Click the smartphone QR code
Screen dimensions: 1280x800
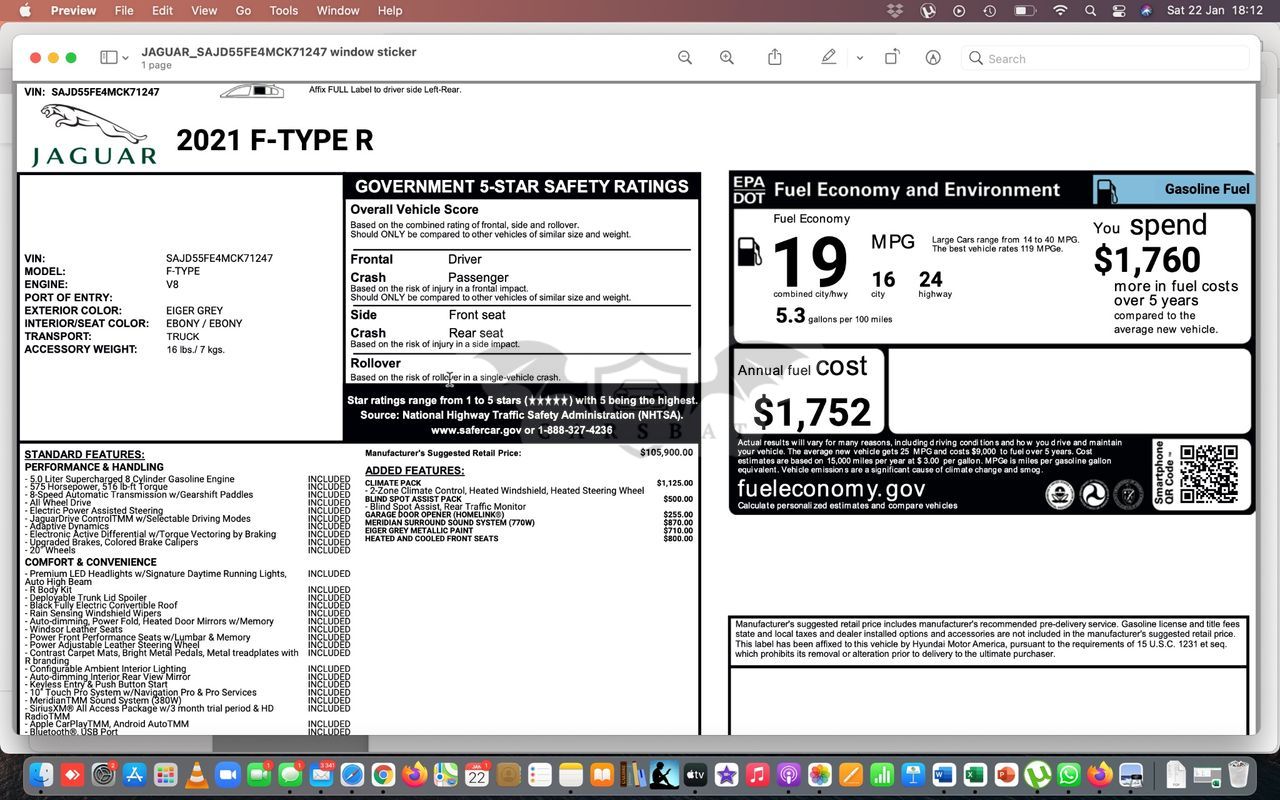tap(1208, 475)
